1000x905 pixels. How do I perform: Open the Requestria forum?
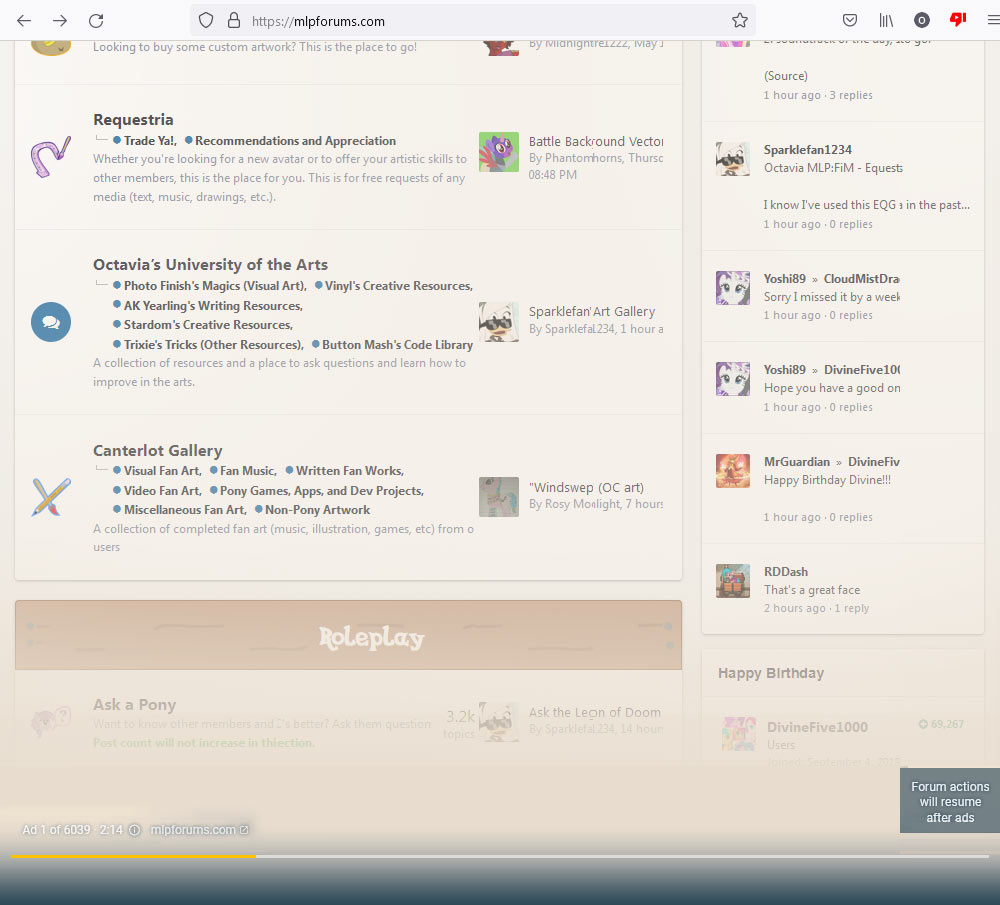[133, 120]
